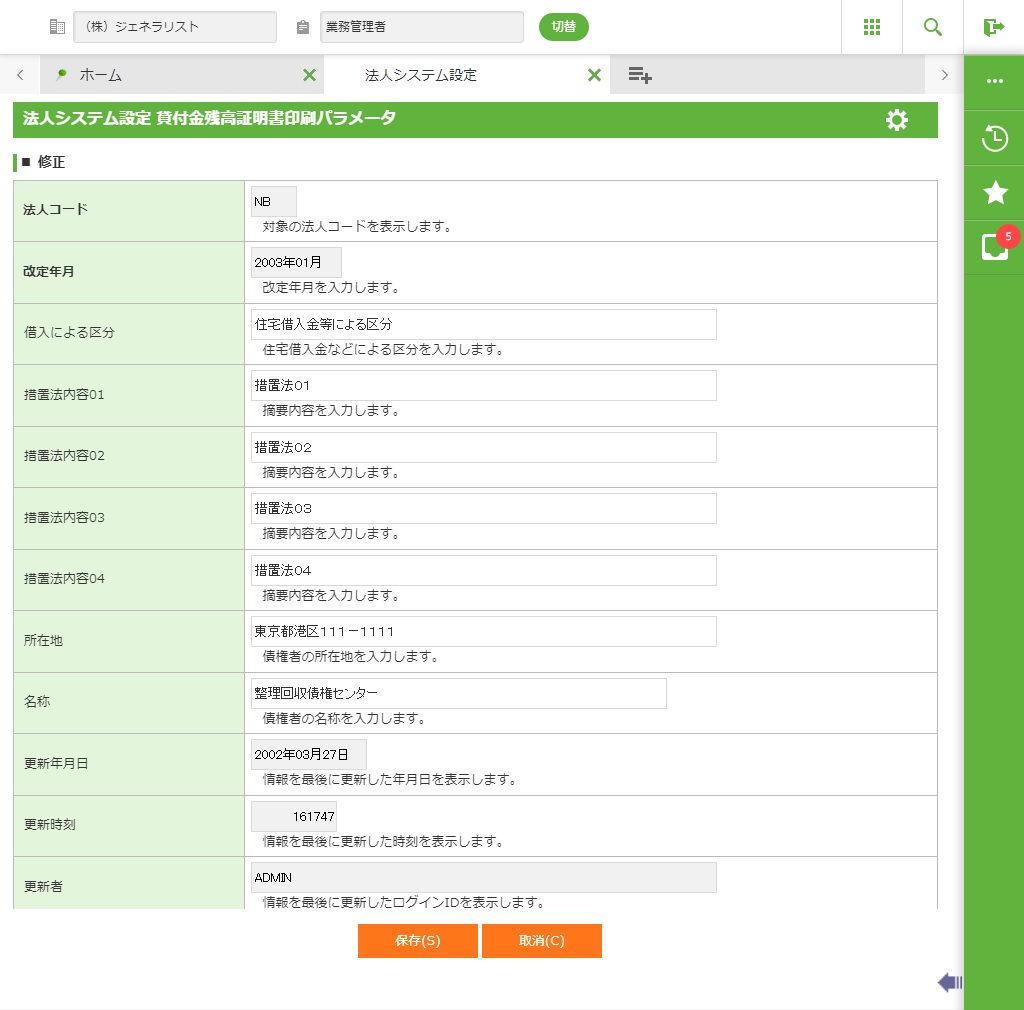Click the logout icon in top-right corner
This screenshot has height=1010, width=1024.
click(x=993, y=27)
